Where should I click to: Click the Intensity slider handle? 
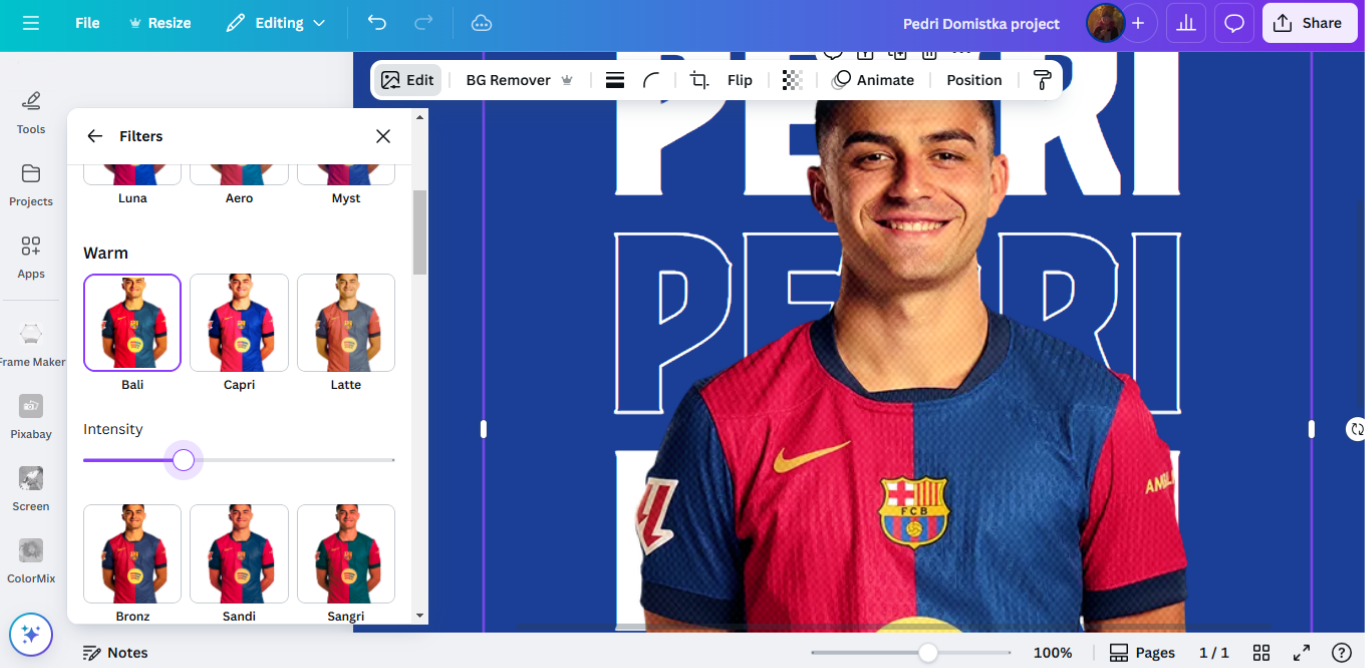click(183, 460)
